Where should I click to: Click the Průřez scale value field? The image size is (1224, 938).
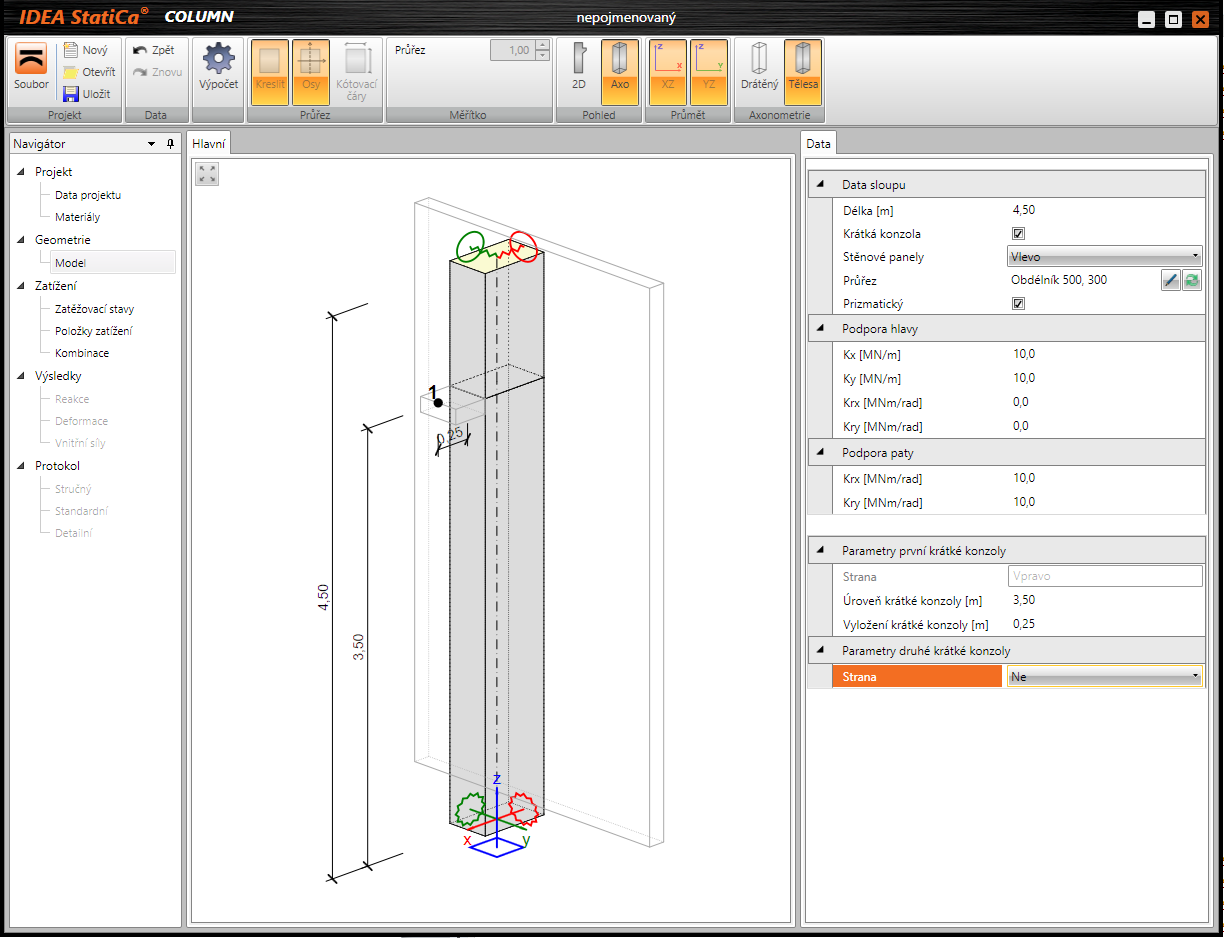[x=512, y=50]
